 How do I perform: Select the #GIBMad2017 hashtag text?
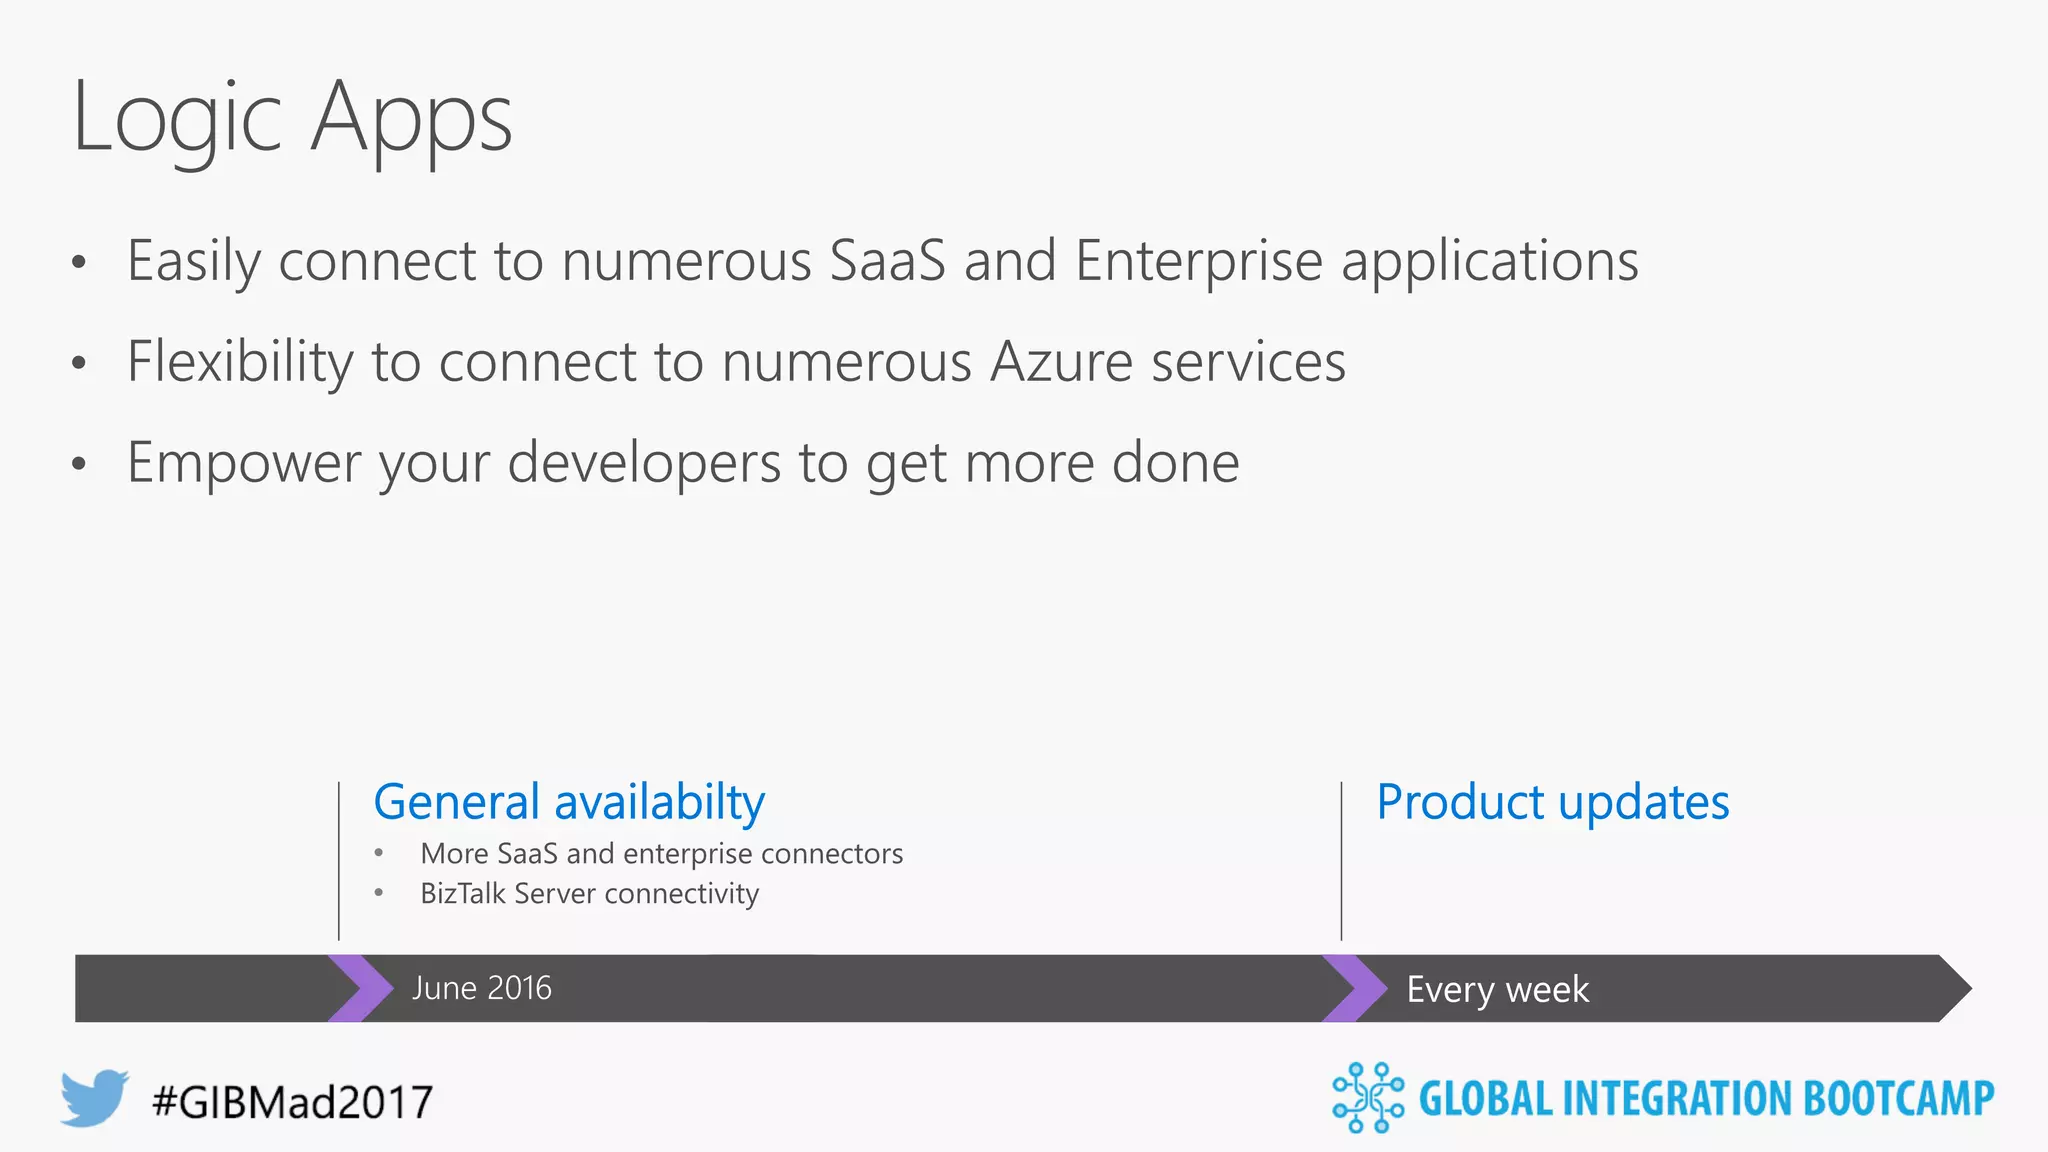pos(292,1102)
